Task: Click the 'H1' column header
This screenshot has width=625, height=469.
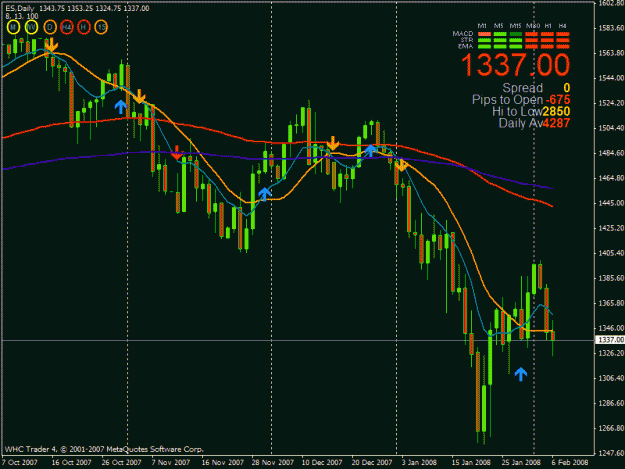Action: (548, 26)
